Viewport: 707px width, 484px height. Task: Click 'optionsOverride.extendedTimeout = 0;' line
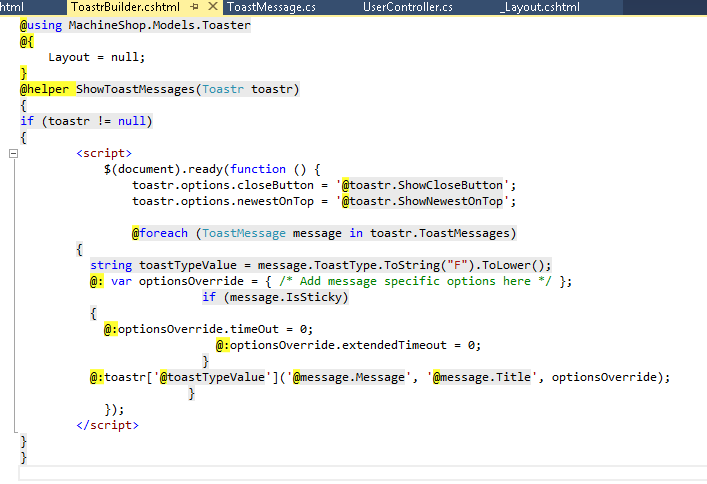click(x=355, y=346)
